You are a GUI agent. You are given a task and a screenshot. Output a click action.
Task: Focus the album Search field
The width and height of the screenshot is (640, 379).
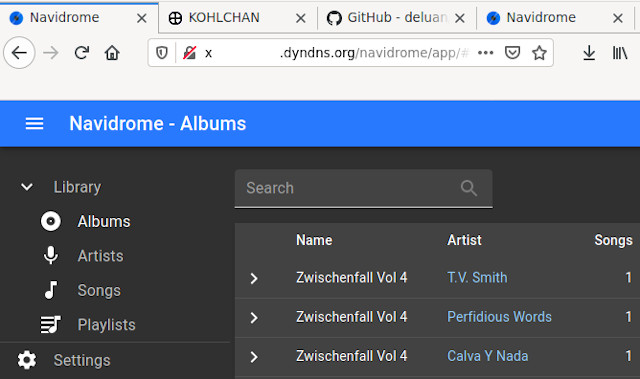tap(363, 188)
